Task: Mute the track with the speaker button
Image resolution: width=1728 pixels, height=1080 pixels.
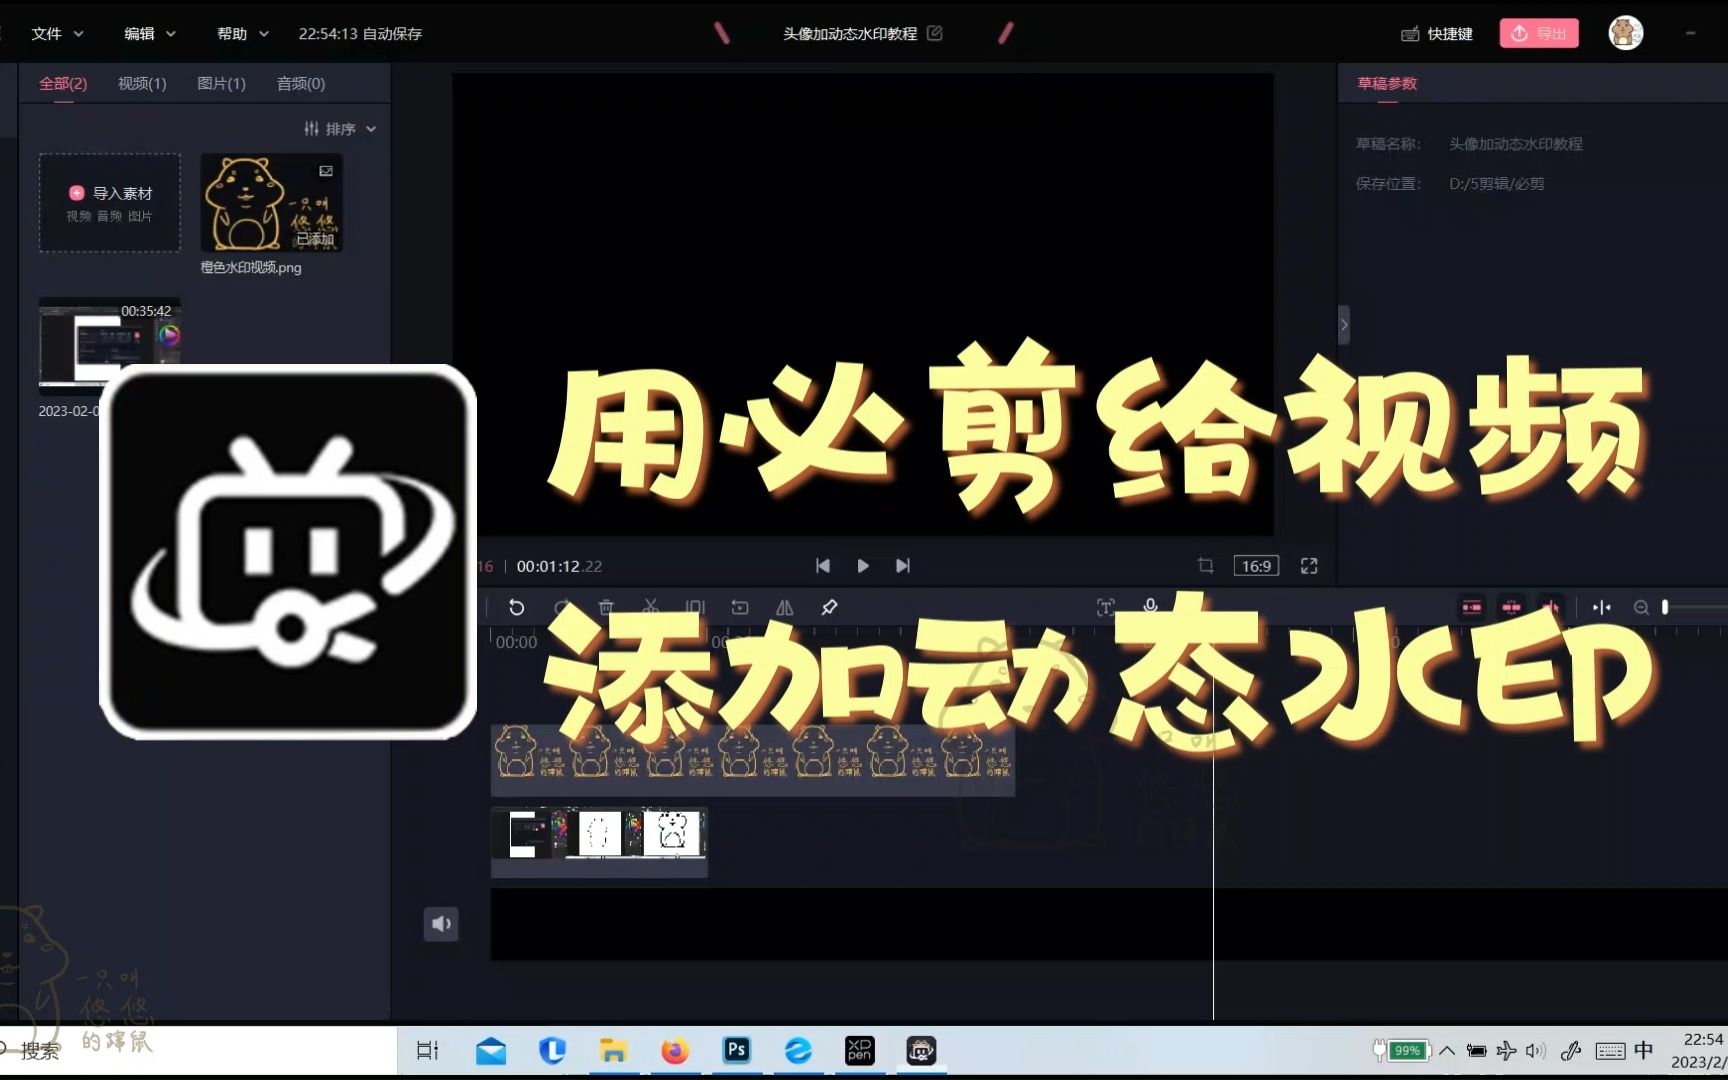Action: click(441, 924)
